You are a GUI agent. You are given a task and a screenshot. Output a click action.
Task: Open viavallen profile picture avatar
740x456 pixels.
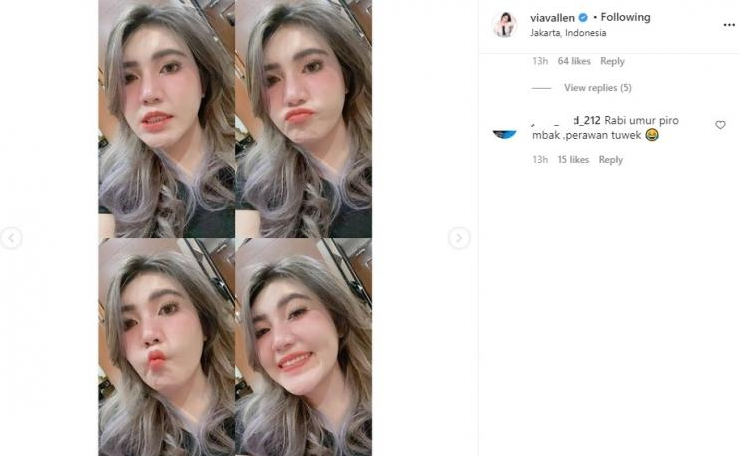(505, 25)
